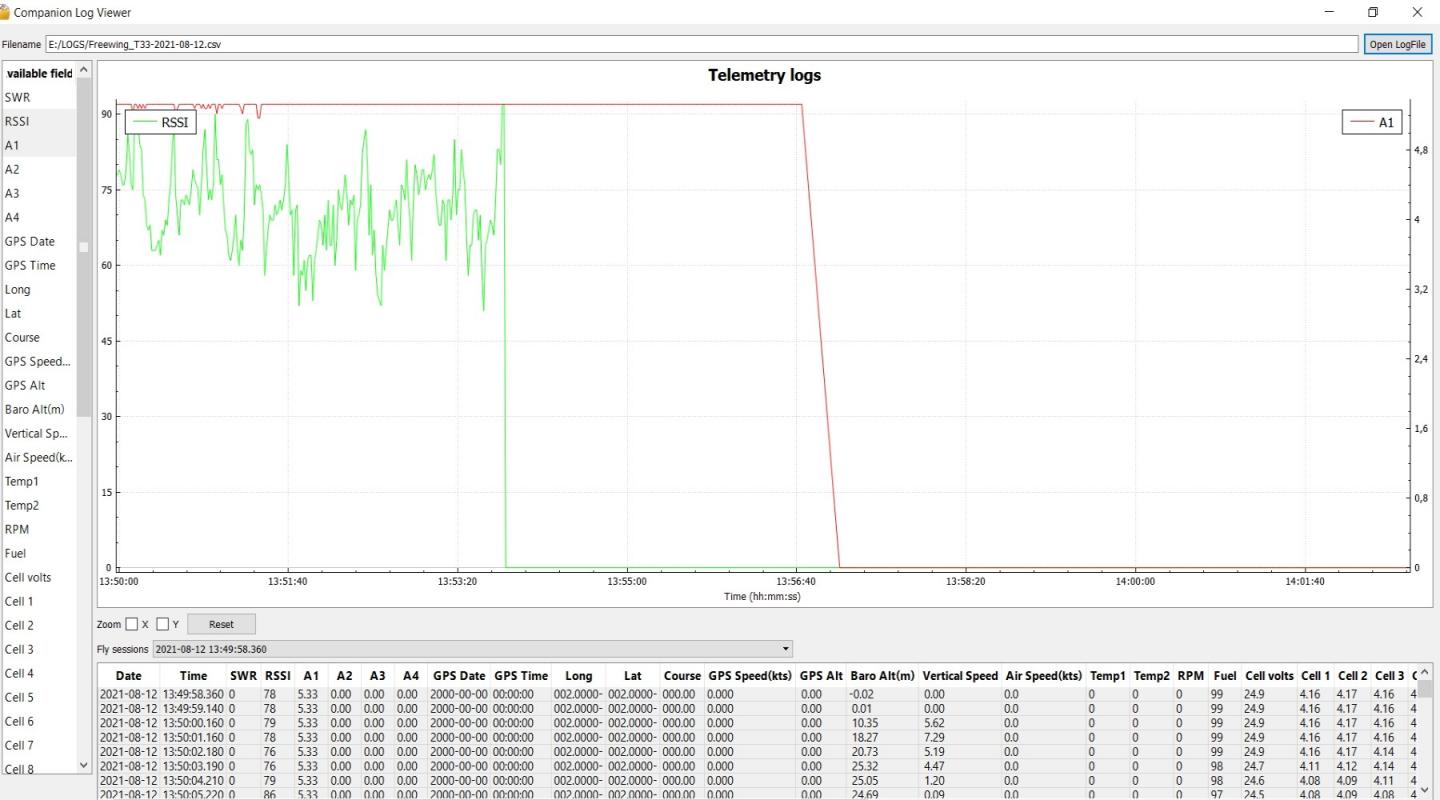Enable the Zoom X checkbox
This screenshot has width=1440, height=800.
coord(132,624)
